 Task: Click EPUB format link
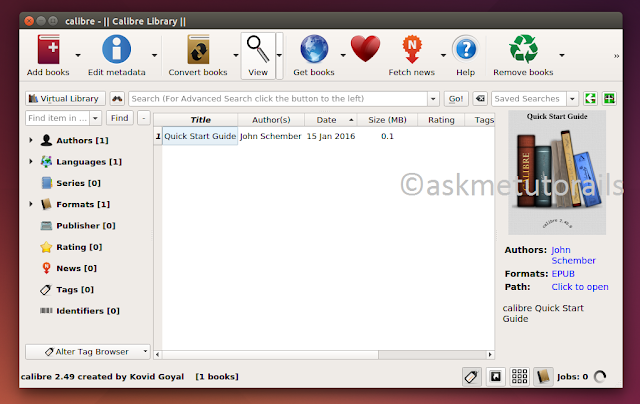[563, 273]
